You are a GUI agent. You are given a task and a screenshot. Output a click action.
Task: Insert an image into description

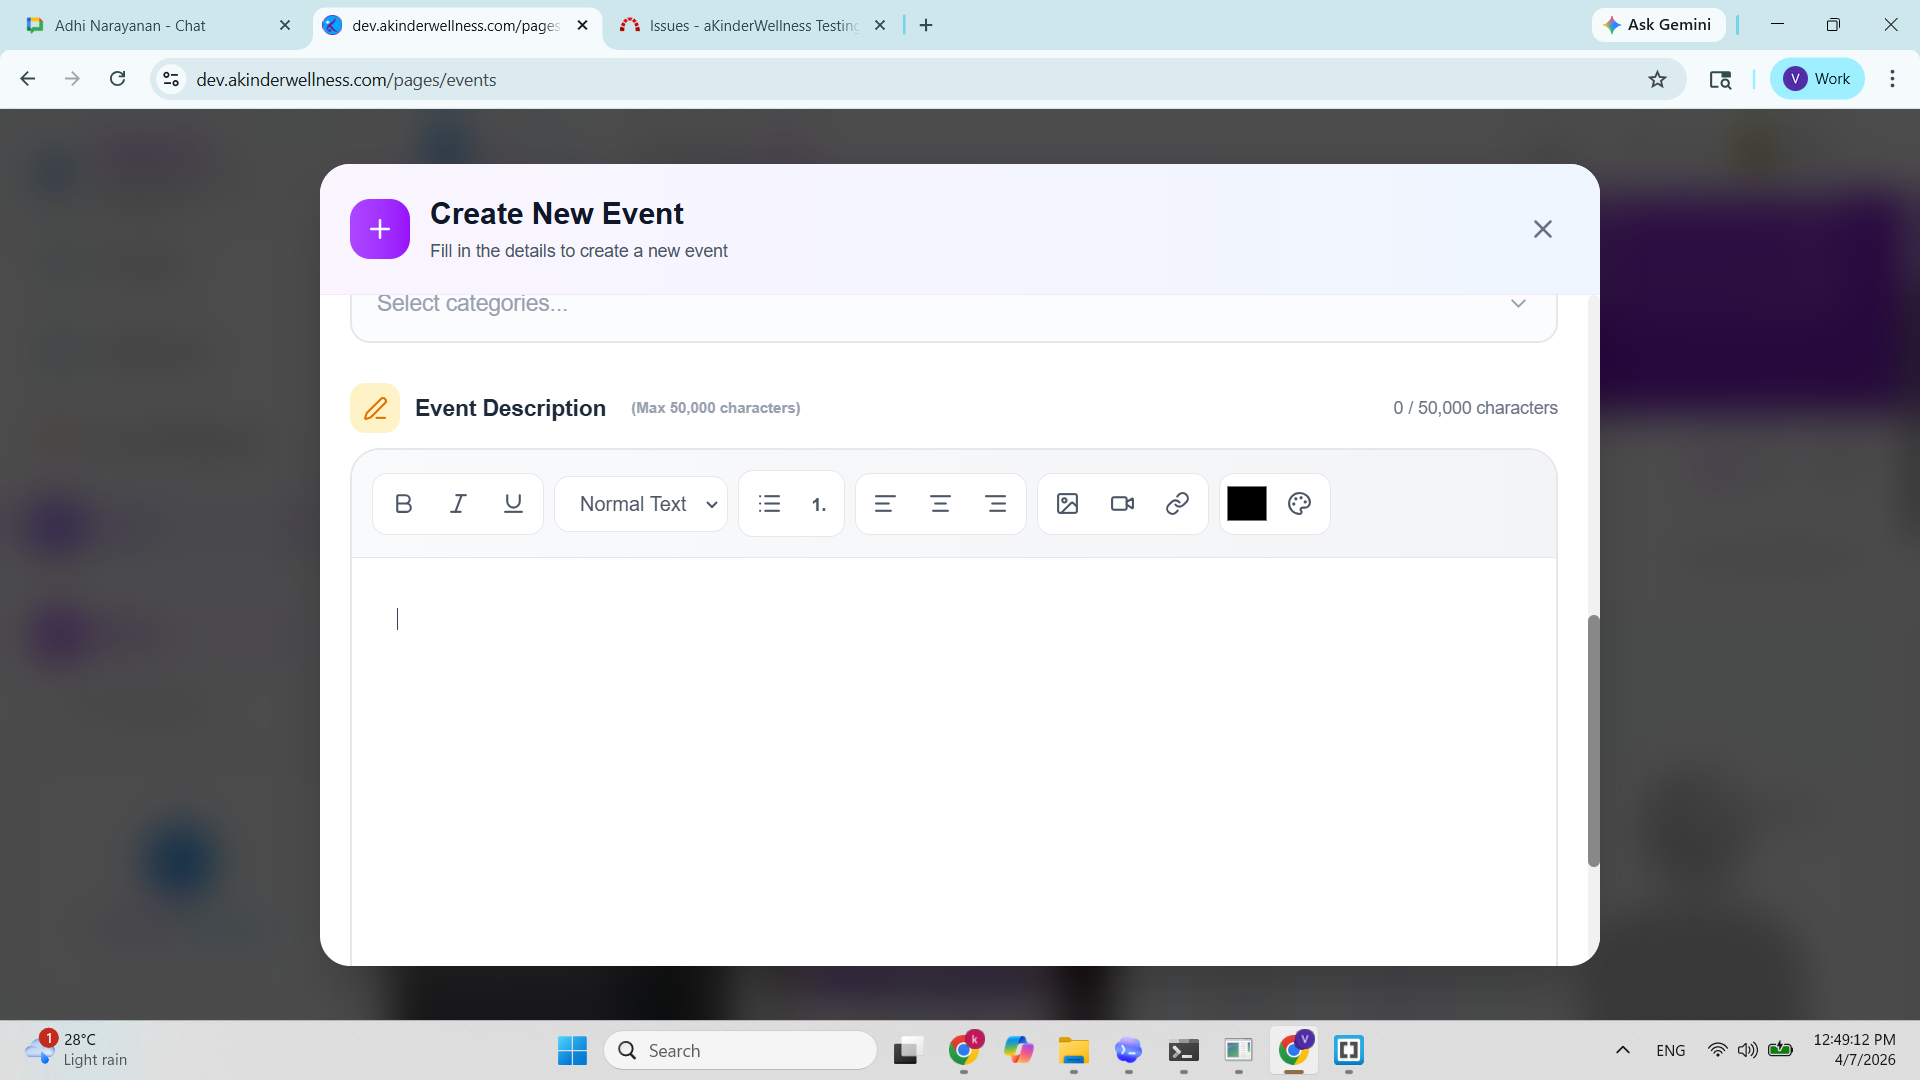tap(1067, 504)
